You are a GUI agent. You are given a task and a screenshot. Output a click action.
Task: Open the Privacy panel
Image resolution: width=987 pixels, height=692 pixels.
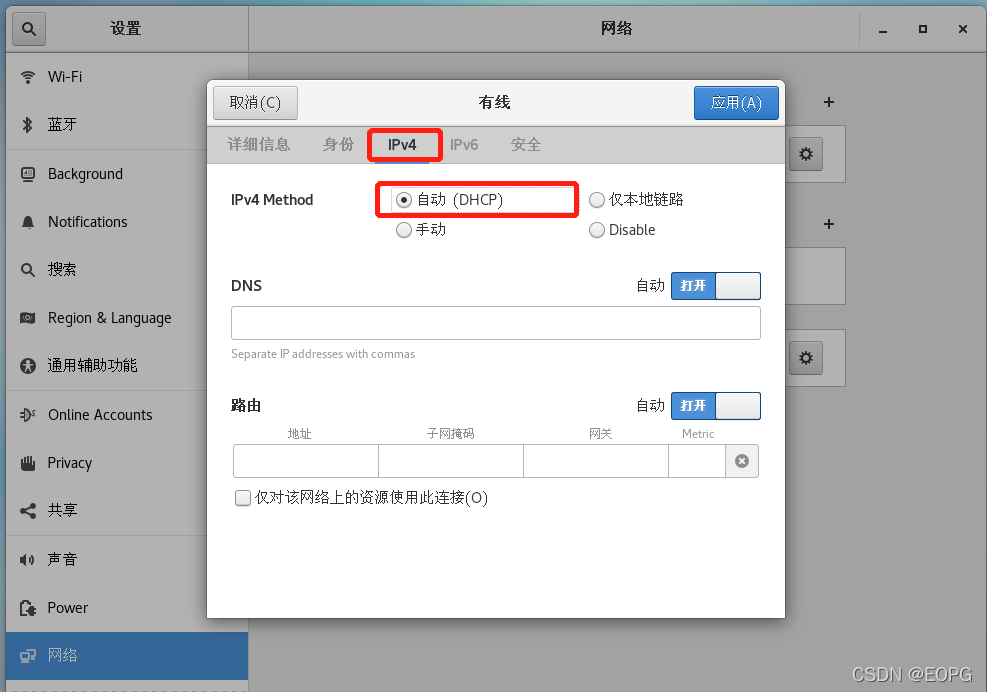coord(126,463)
